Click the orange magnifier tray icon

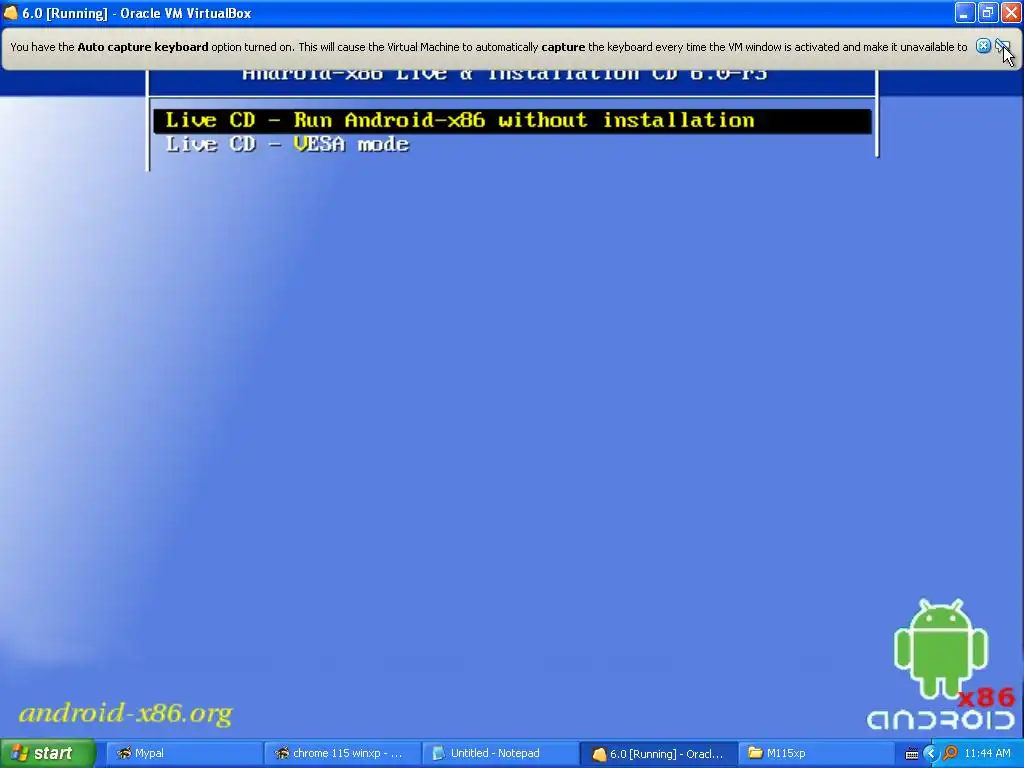pyautogui.click(x=950, y=754)
